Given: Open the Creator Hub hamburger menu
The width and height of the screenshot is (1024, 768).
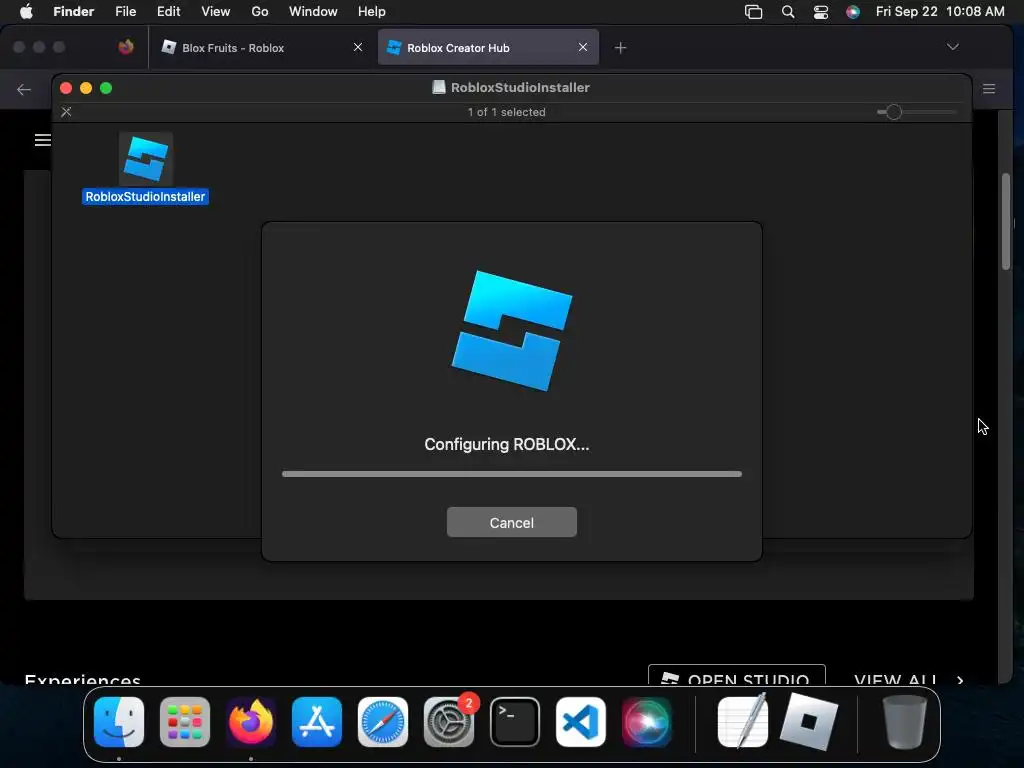Looking at the screenshot, I should click(42, 140).
